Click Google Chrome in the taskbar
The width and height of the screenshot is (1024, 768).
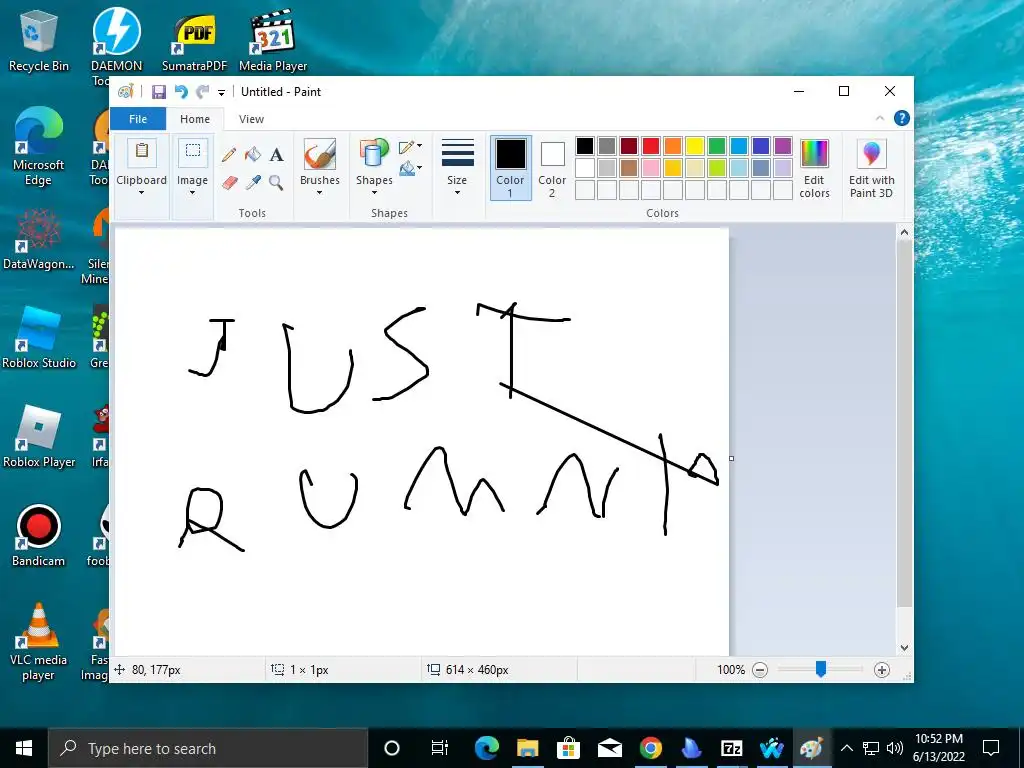[650, 748]
